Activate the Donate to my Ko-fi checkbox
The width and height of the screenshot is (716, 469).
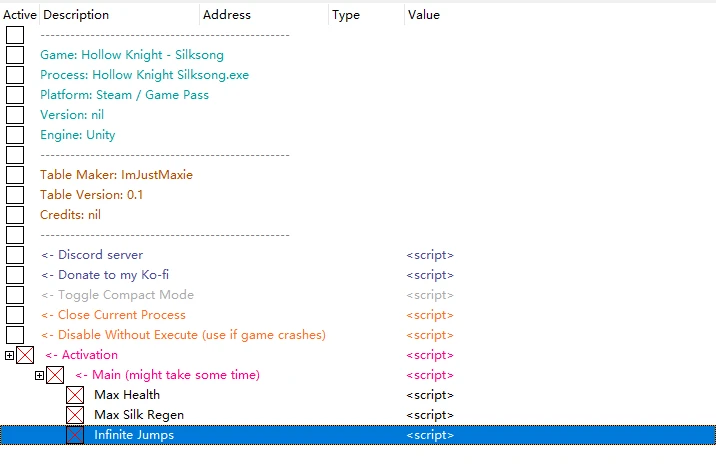point(15,275)
